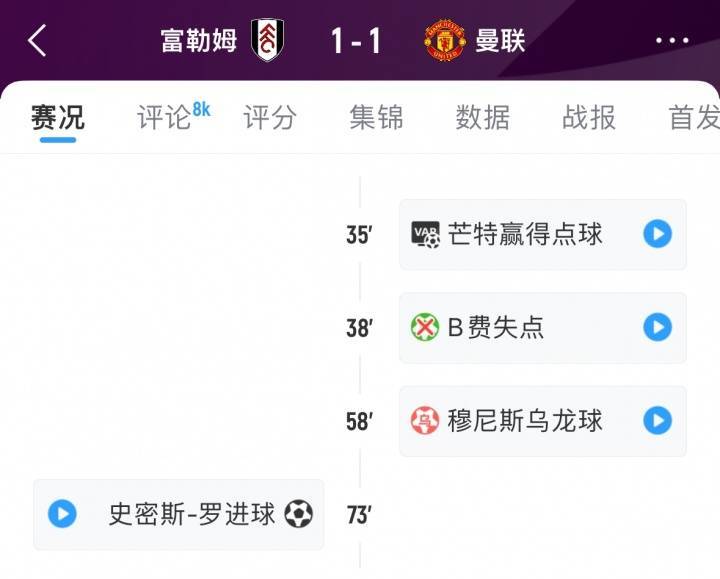Select the 赛况 tab

tap(58, 118)
